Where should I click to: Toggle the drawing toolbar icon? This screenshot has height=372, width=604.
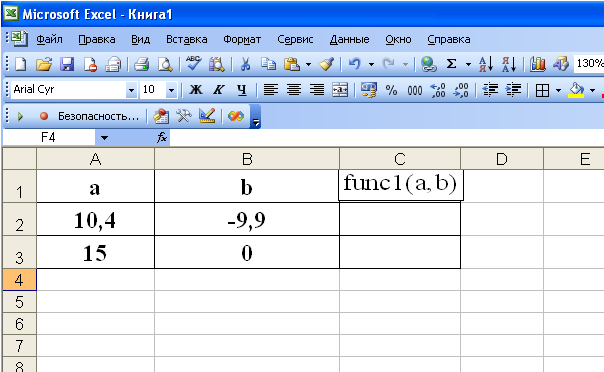coord(561,64)
